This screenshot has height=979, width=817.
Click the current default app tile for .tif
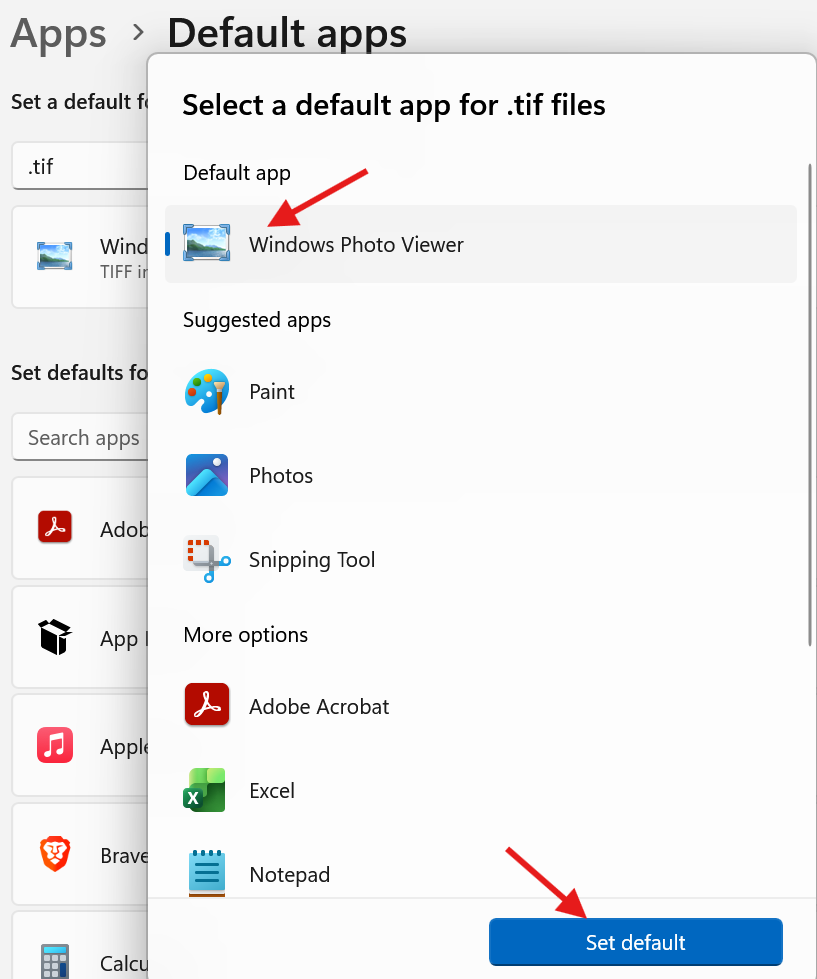pyautogui.click(x=80, y=257)
